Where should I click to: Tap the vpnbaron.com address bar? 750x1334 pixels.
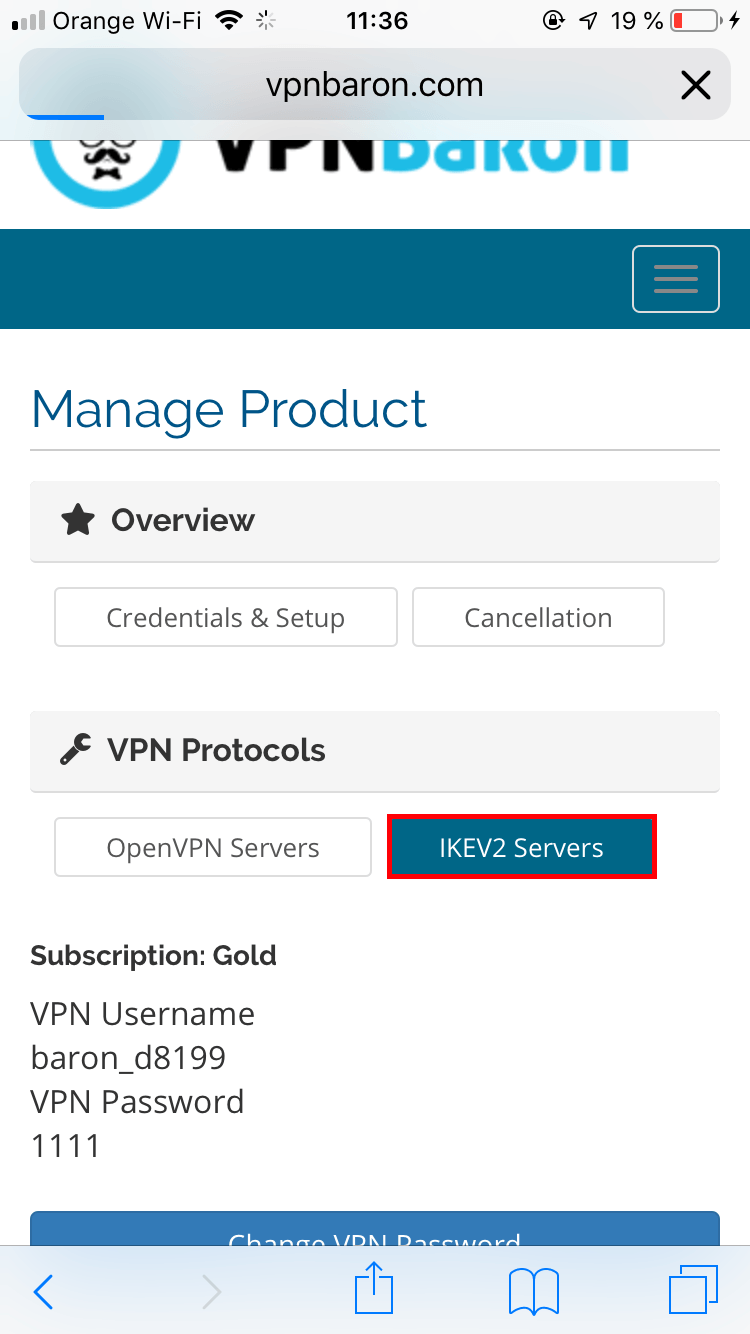(375, 85)
